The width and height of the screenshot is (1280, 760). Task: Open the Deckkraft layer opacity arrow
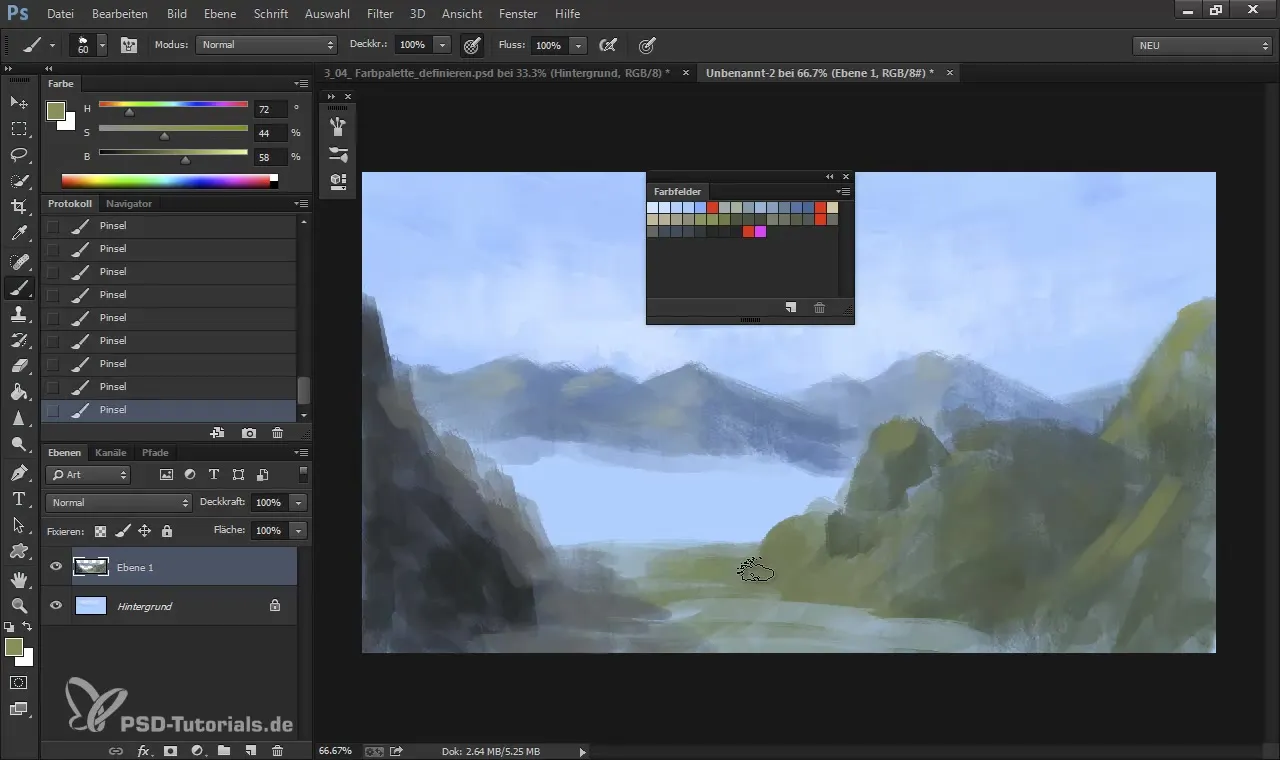point(298,502)
